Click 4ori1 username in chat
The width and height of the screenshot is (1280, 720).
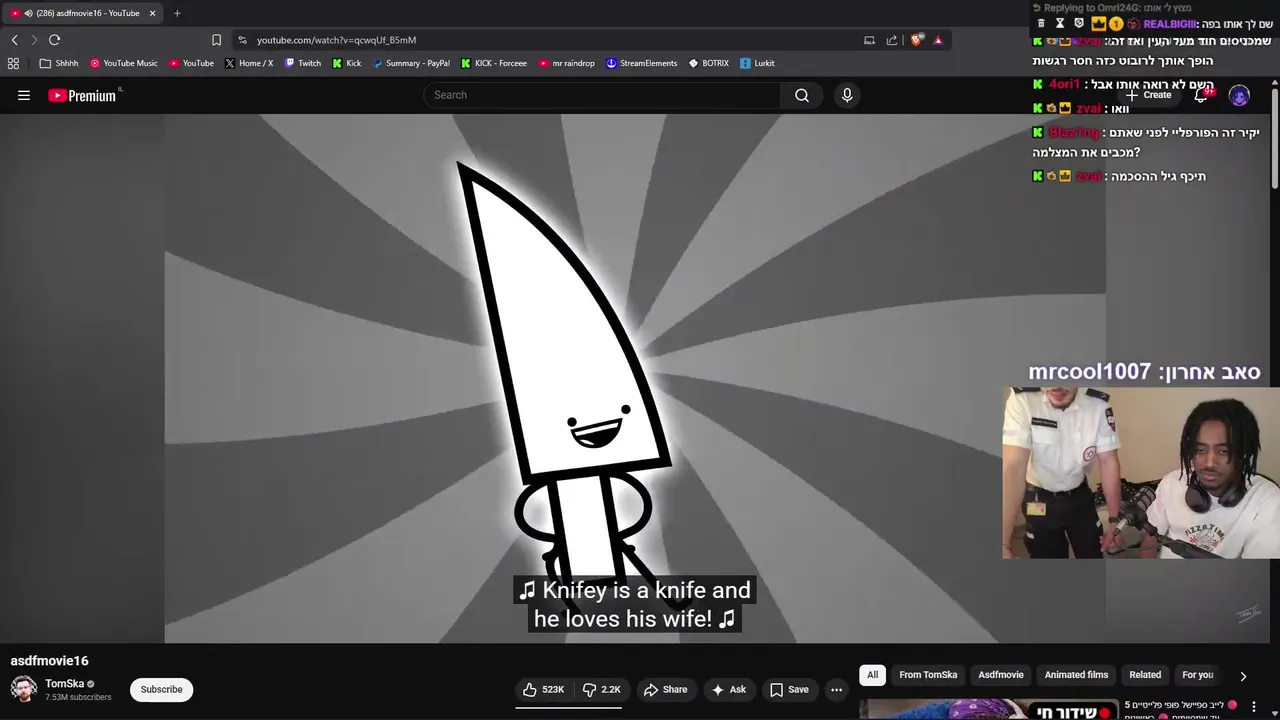[1064, 85]
